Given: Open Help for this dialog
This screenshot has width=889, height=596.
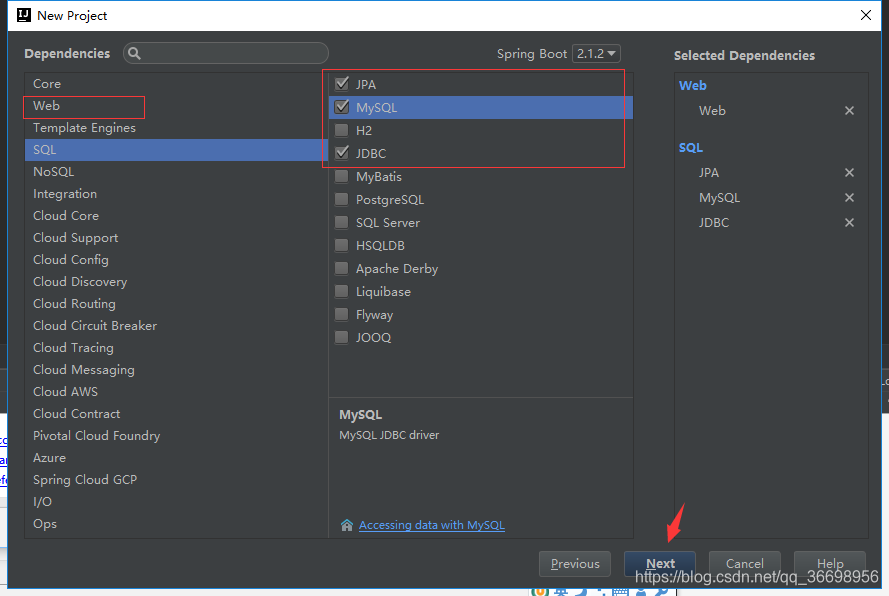Looking at the screenshot, I should pyautogui.click(x=829, y=564).
